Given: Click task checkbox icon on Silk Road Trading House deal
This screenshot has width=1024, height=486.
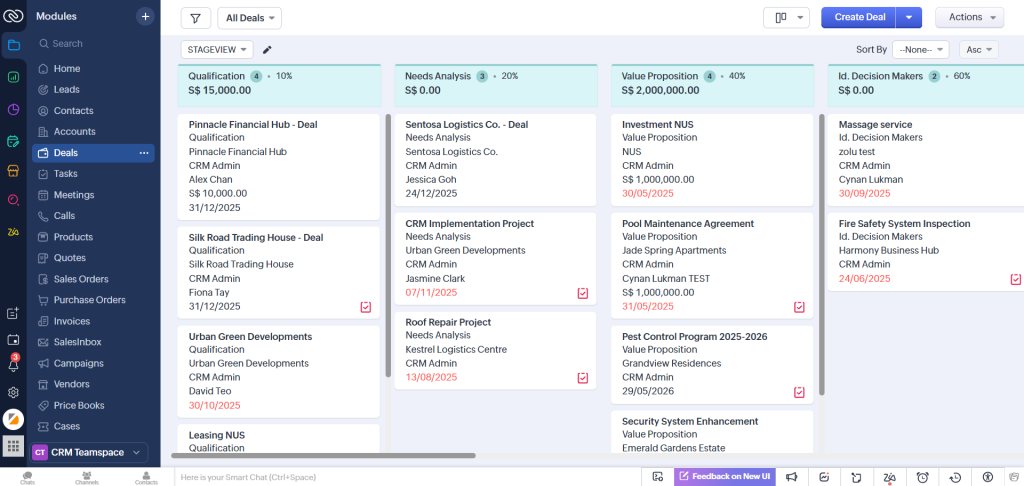Looking at the screenshot, I should [366, 307].
